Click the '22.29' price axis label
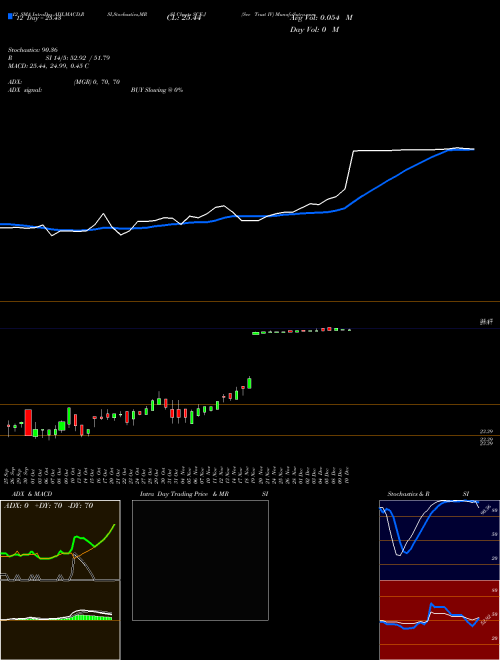 (486, 431)
